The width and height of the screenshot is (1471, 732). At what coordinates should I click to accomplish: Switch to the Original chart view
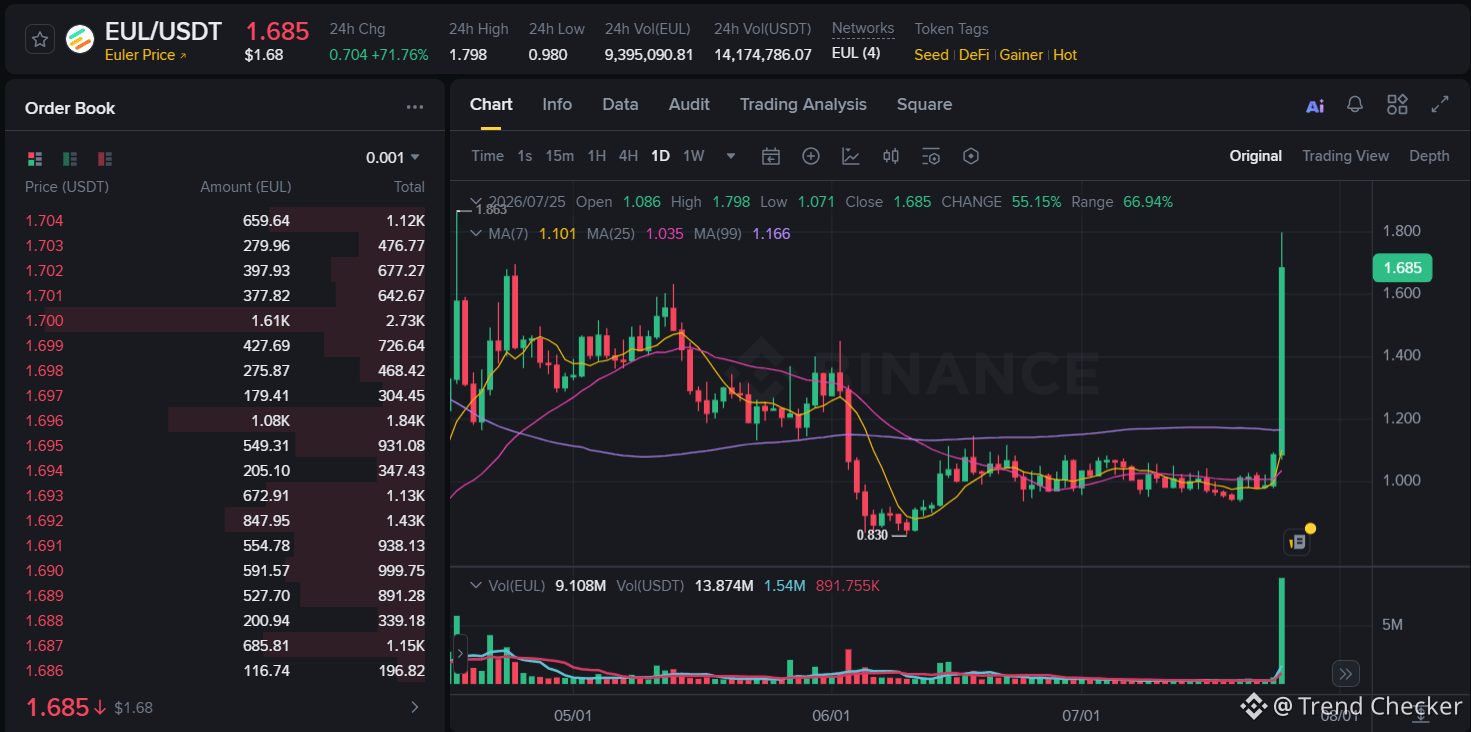point(1256,156)
